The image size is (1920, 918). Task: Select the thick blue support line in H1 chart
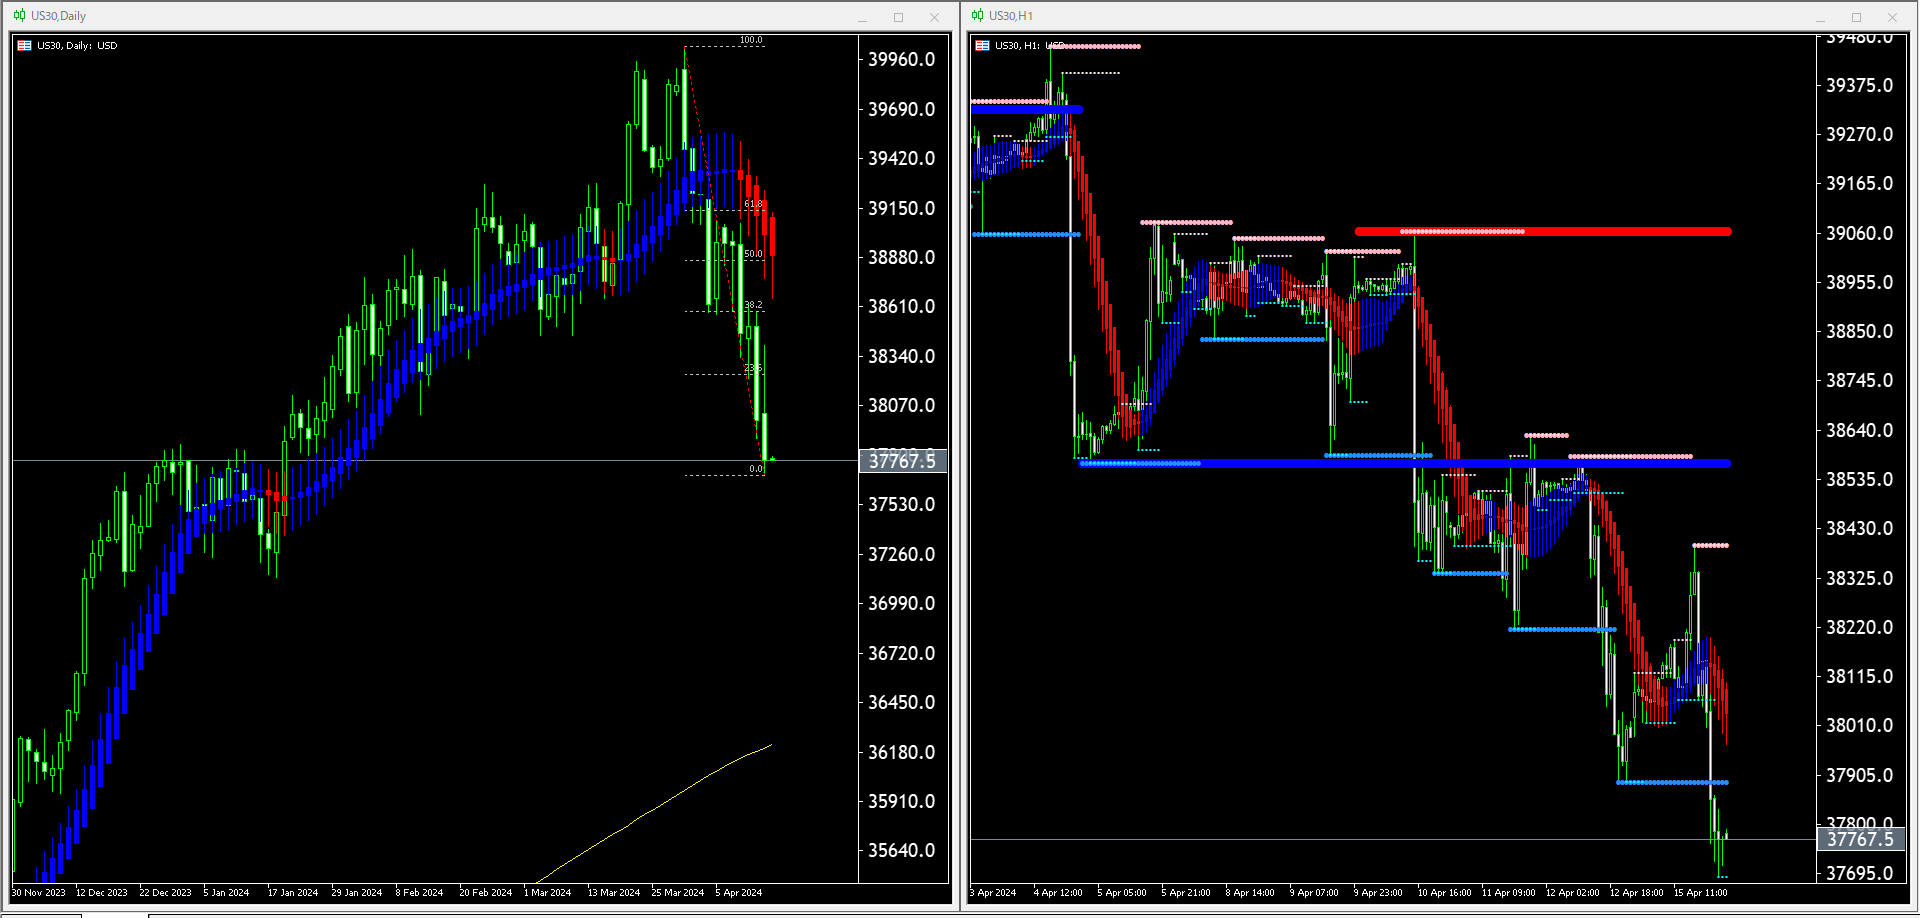tap(1405, 463)
